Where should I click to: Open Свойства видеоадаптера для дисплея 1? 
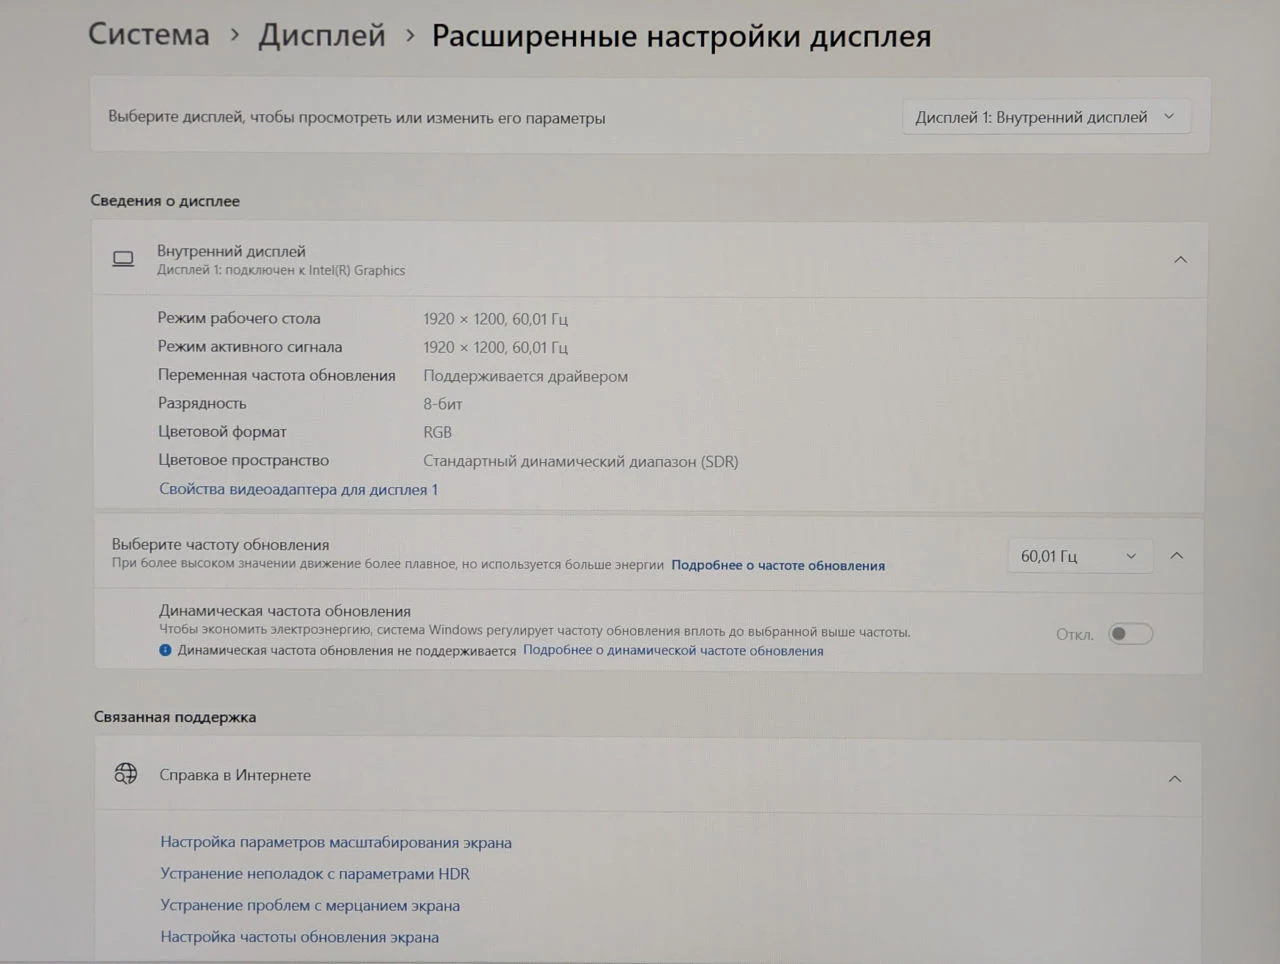click(x=298, y=489)
